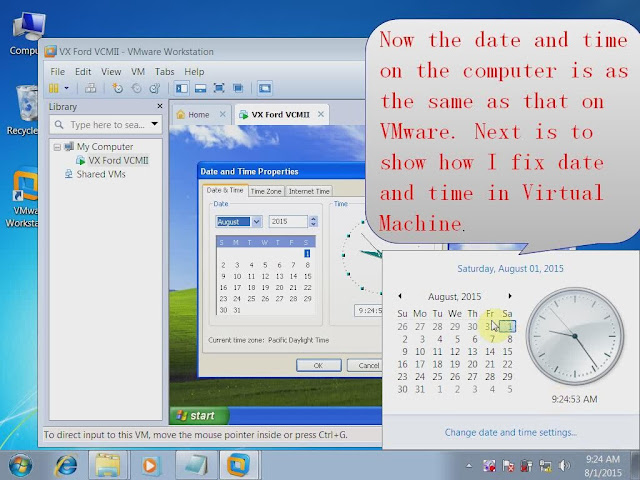Go to previous month in Windows 7 calendar

(400, 296)
